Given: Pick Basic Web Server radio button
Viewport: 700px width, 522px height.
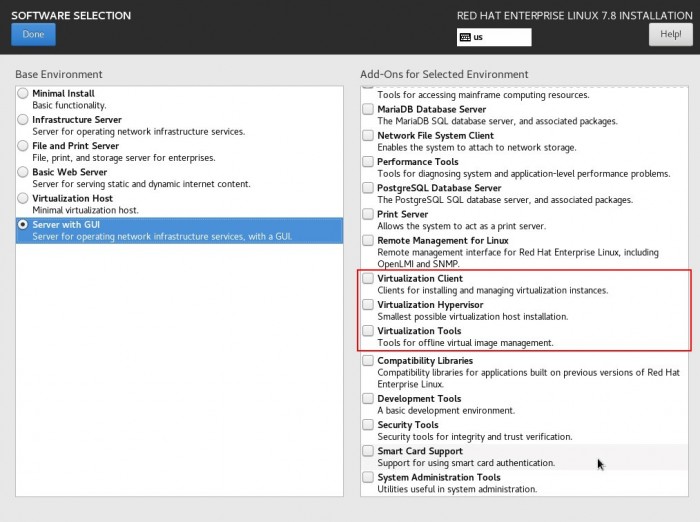Looking at the screenshot, I should (23, 172).
